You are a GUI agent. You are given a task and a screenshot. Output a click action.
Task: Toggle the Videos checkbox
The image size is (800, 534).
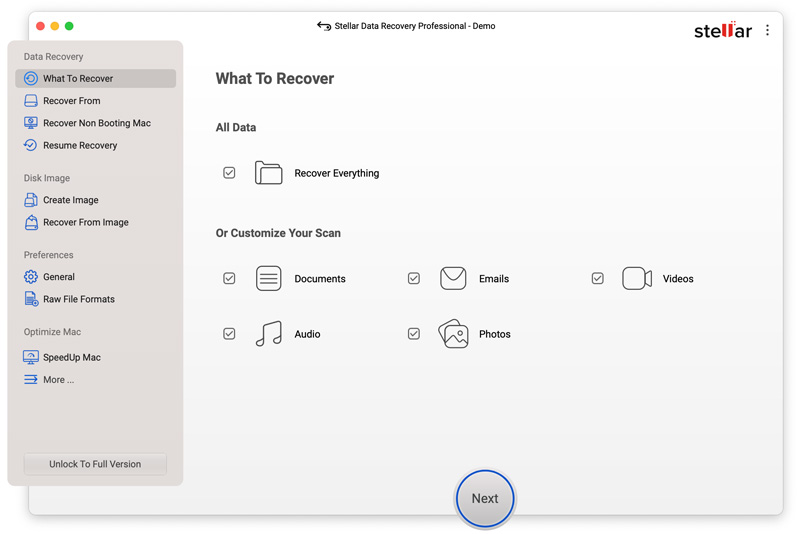tap(597, 278)
